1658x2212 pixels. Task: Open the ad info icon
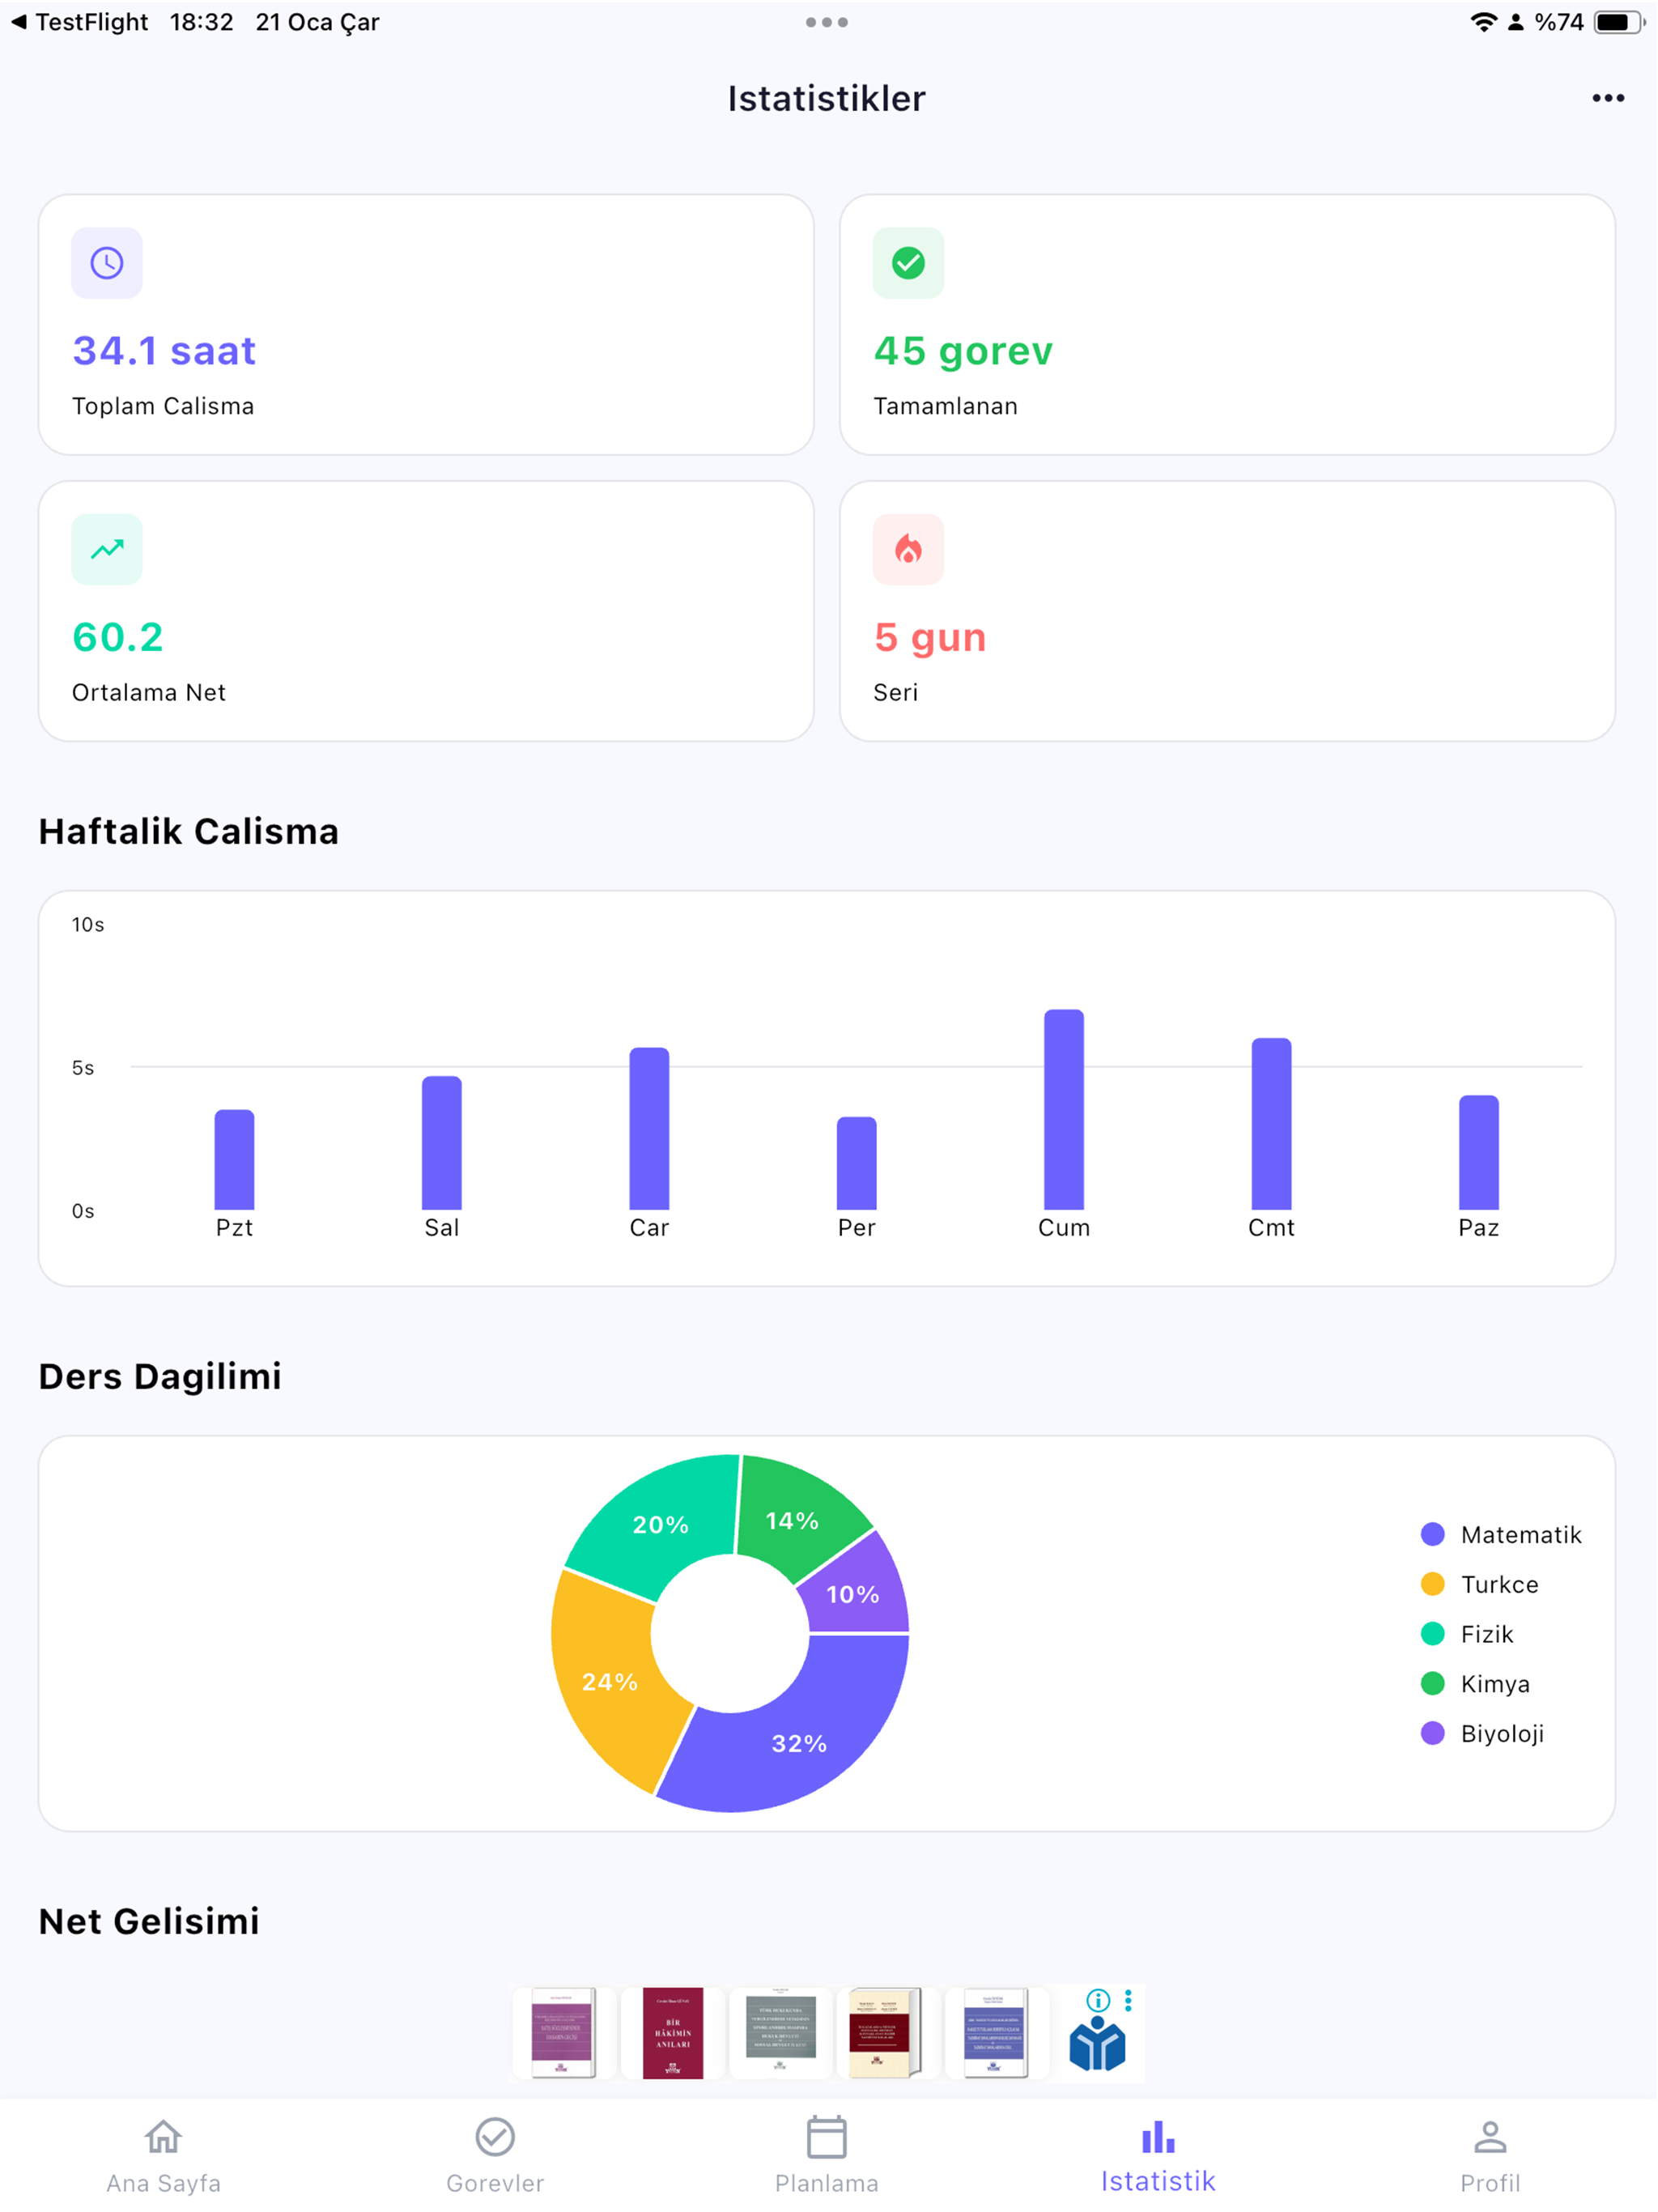point(1098,2000)
